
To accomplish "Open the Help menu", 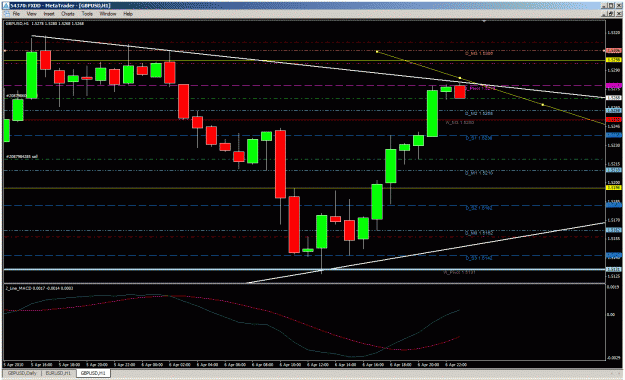I will 128,14.
